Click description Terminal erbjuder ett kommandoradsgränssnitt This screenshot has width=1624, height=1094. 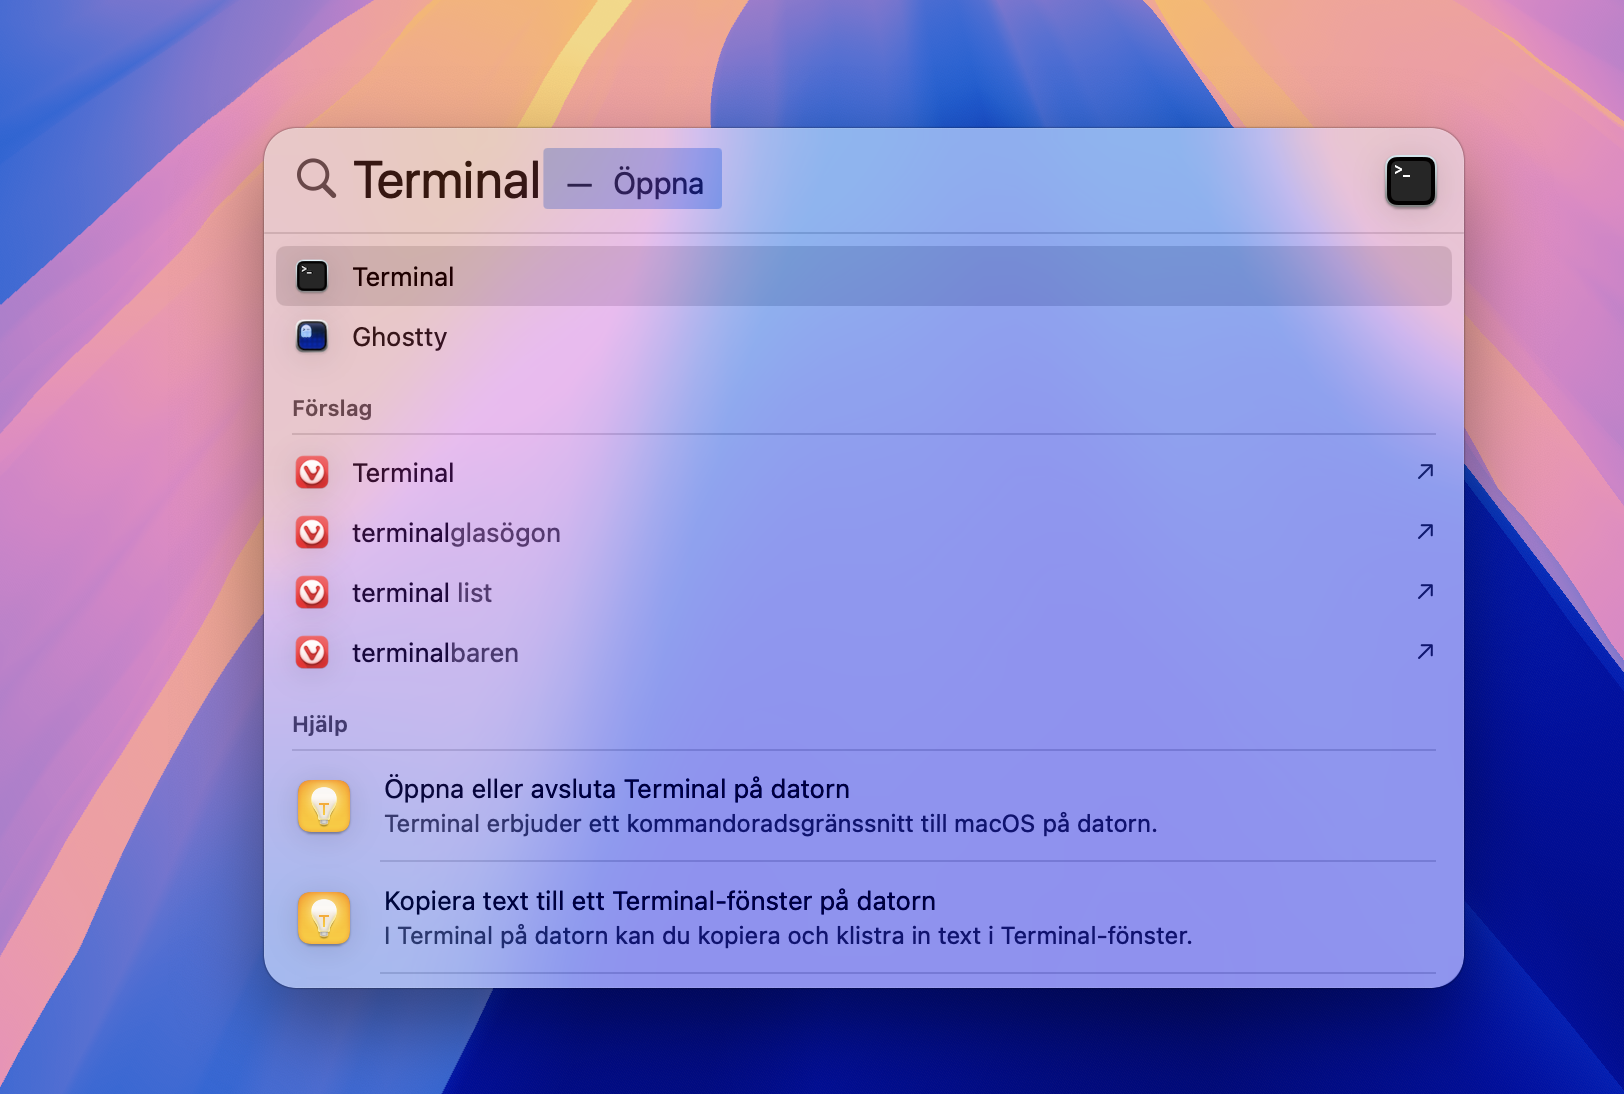tap(771, 824)
